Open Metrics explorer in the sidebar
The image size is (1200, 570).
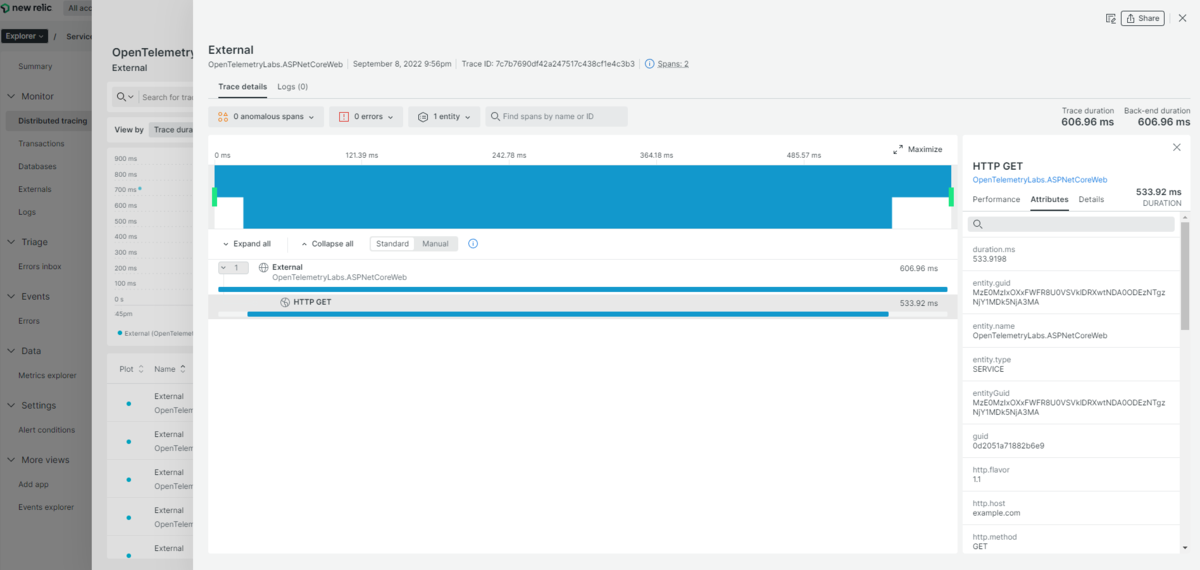point(47,375)
